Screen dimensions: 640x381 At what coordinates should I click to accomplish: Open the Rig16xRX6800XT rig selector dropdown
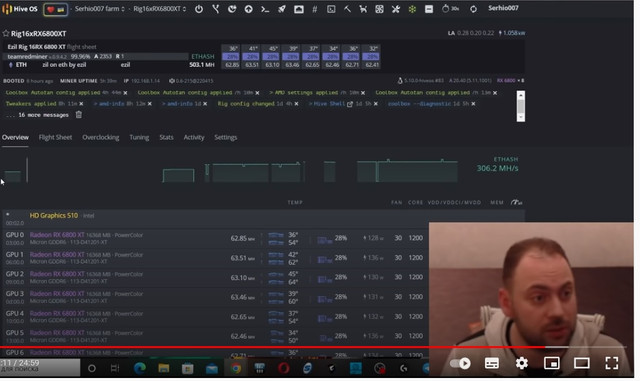pos(160,9)
